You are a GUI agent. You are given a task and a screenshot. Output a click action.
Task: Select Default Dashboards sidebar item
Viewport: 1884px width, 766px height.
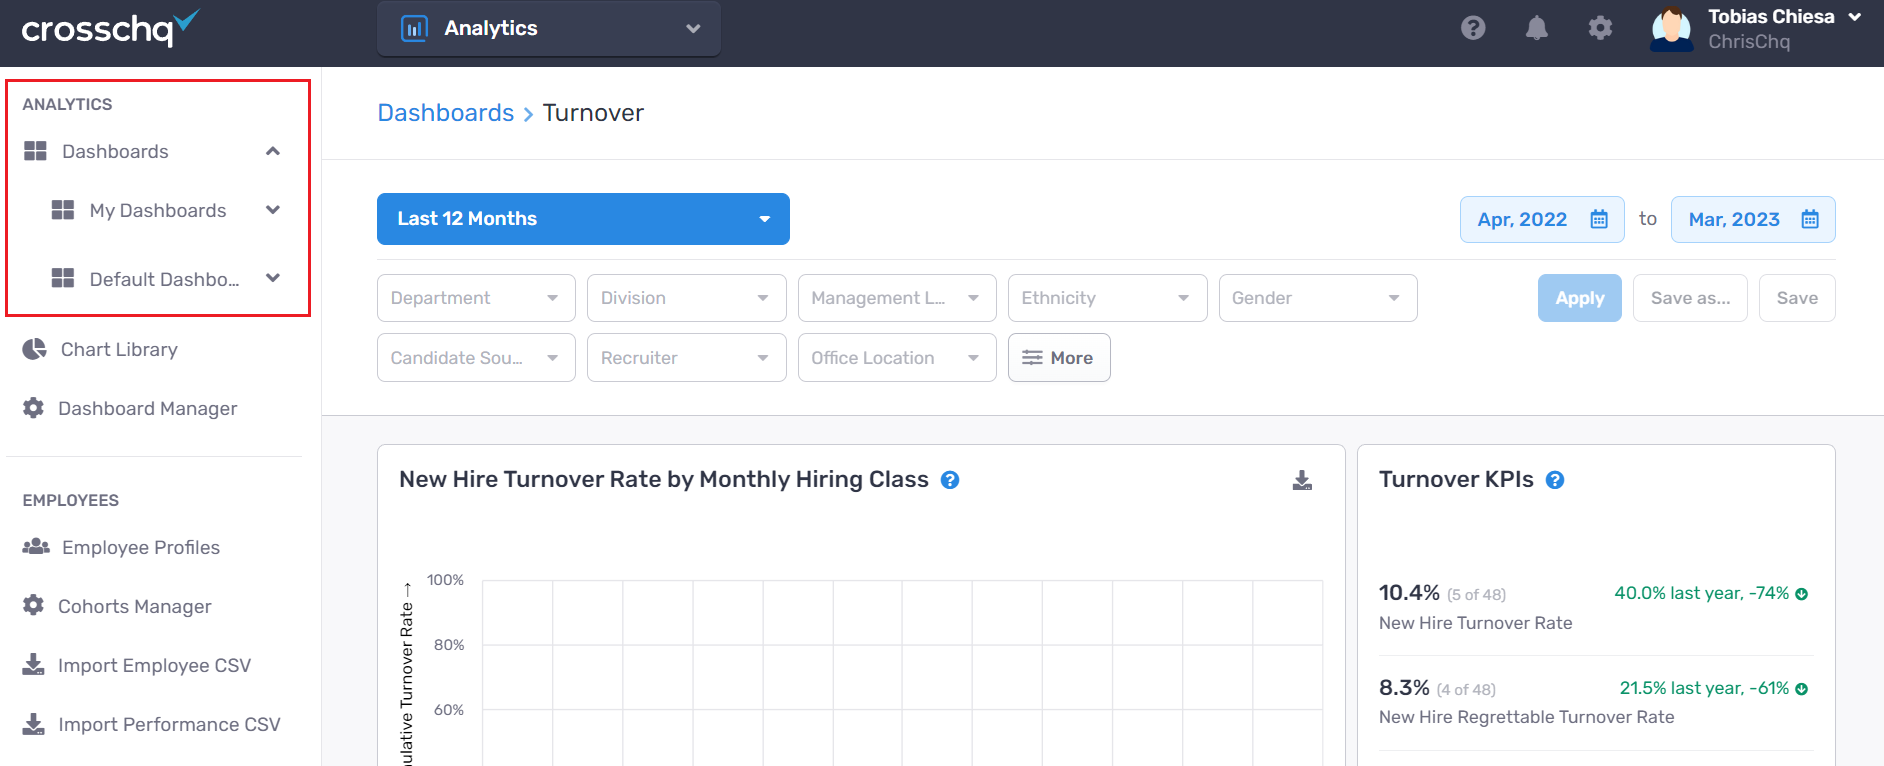point(164,279)
